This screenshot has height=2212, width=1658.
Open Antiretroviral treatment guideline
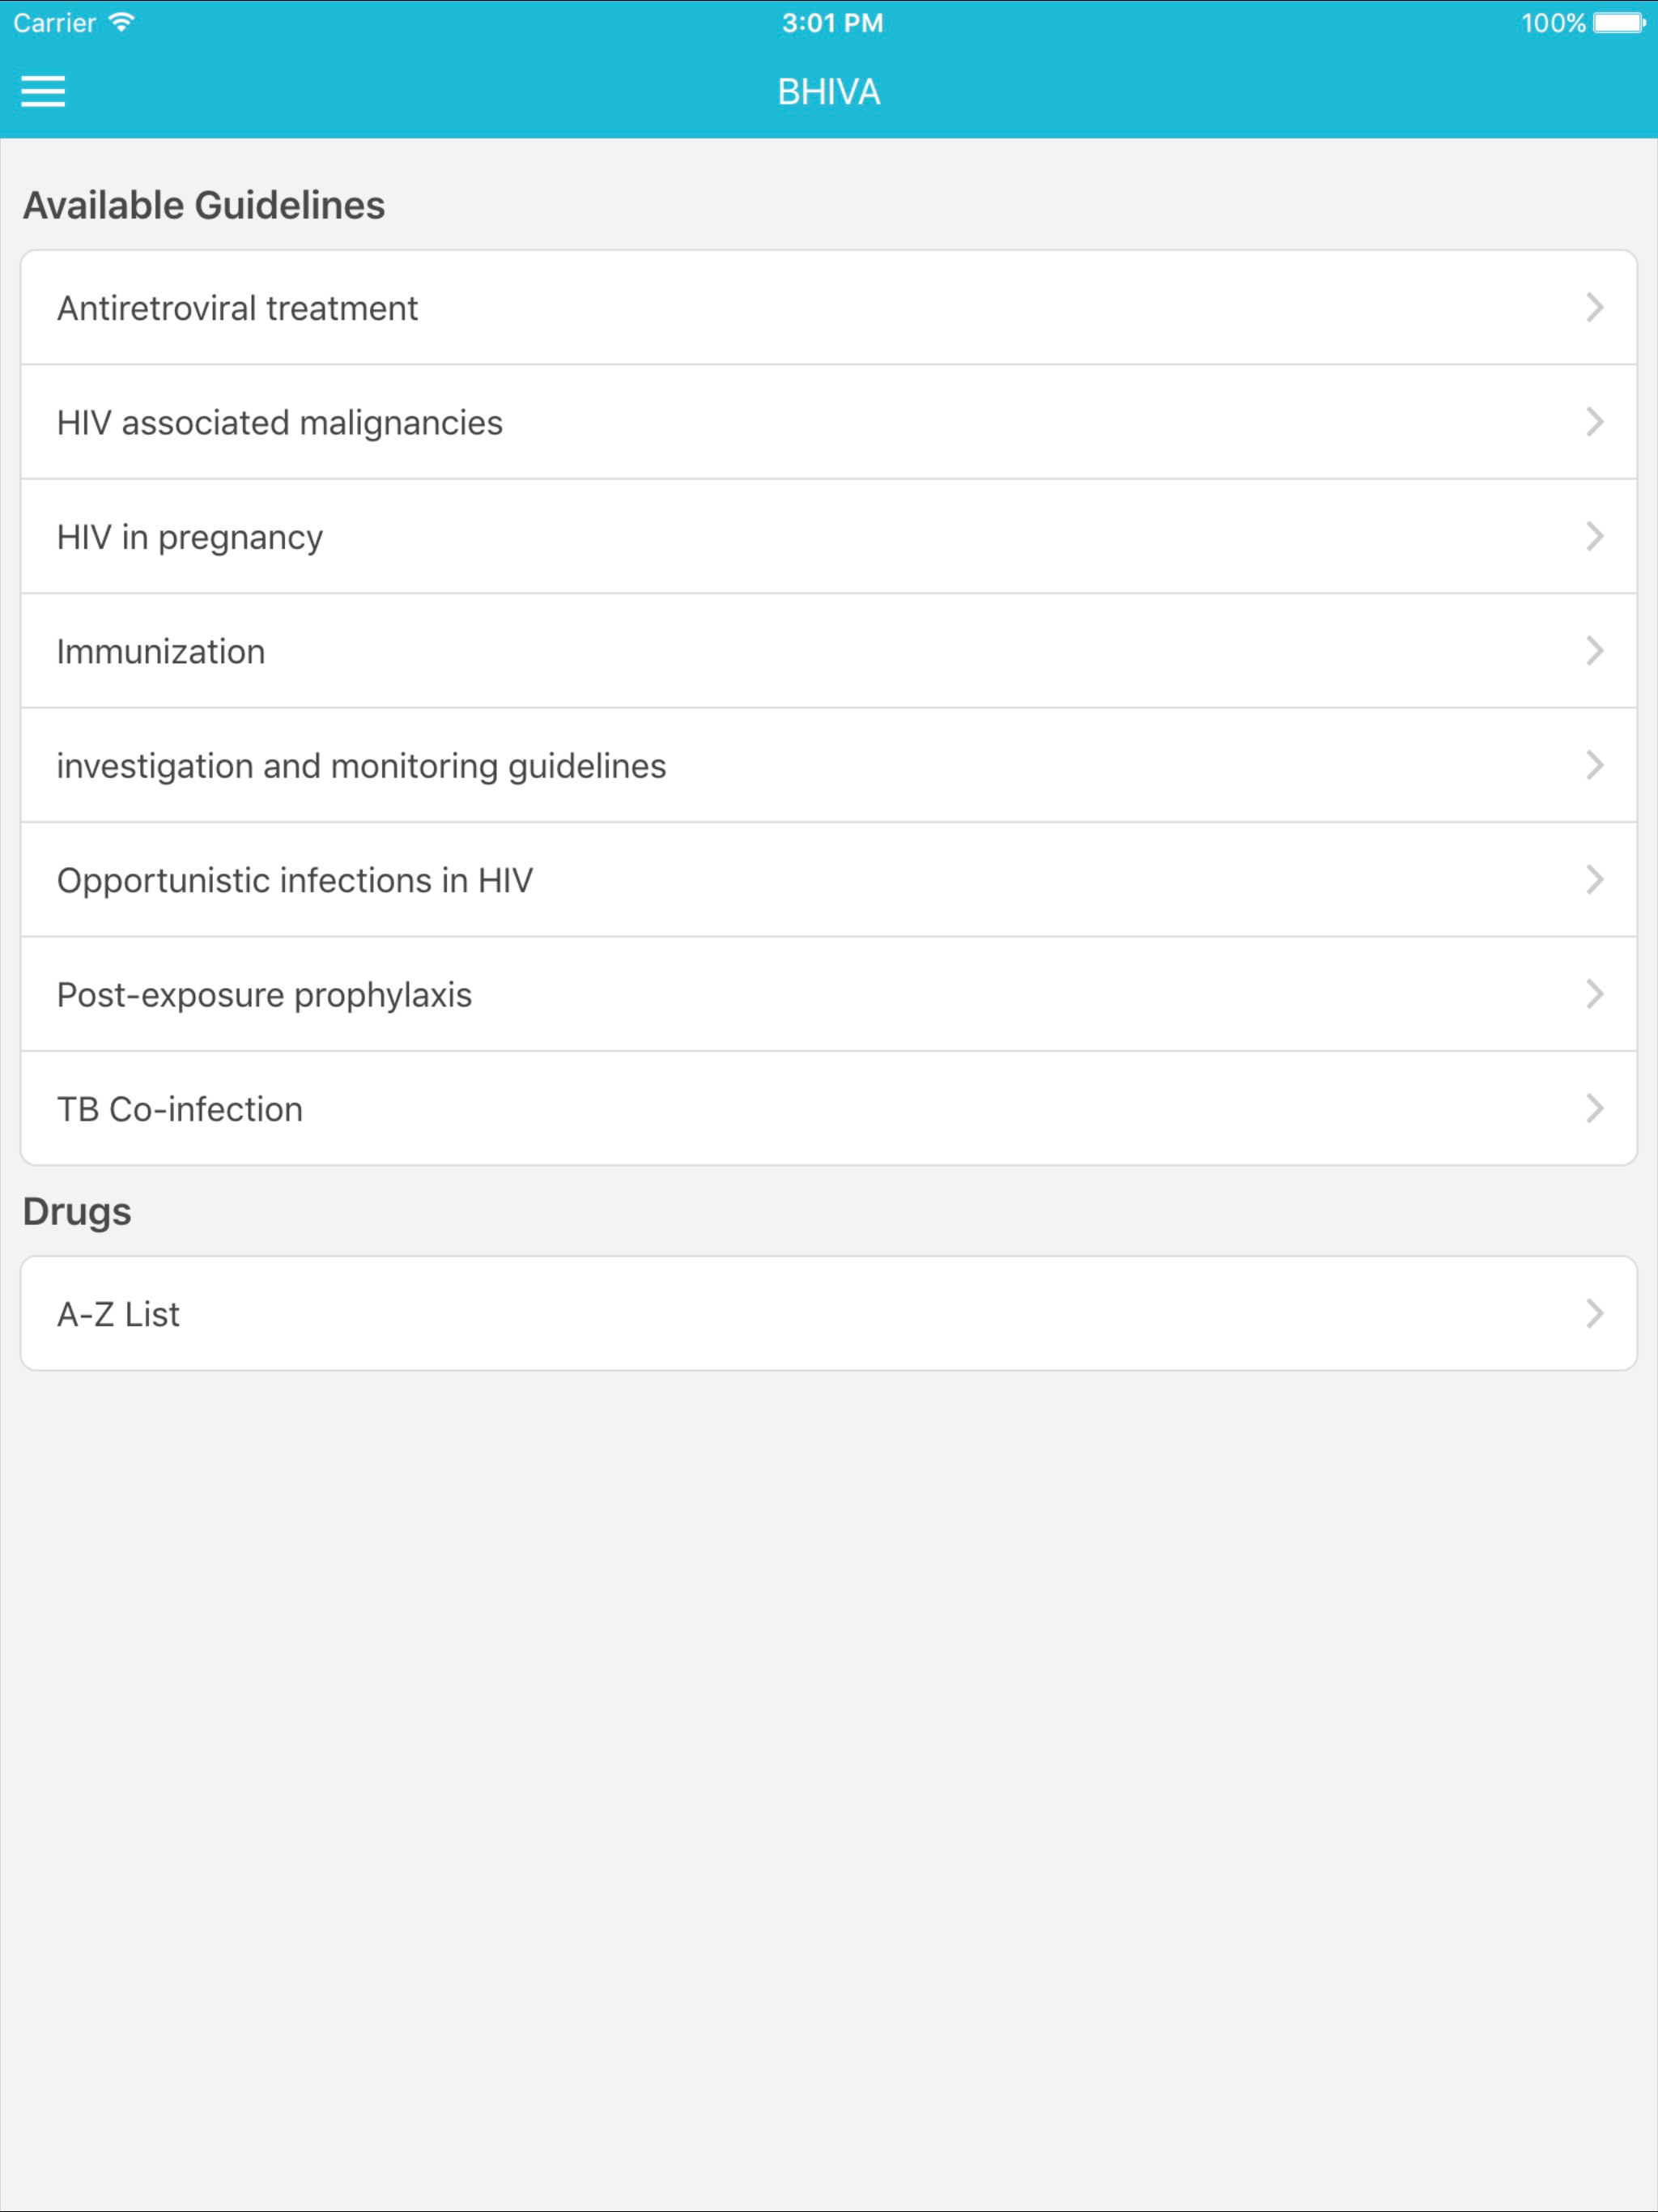click(x=829, y=308)
